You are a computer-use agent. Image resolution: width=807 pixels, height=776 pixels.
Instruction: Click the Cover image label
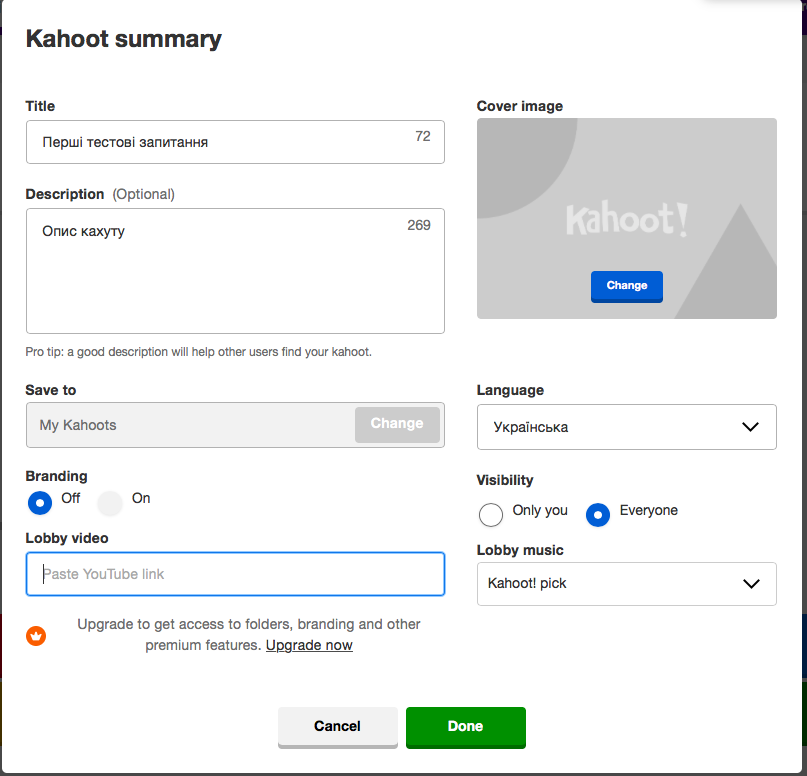(520, 106)
